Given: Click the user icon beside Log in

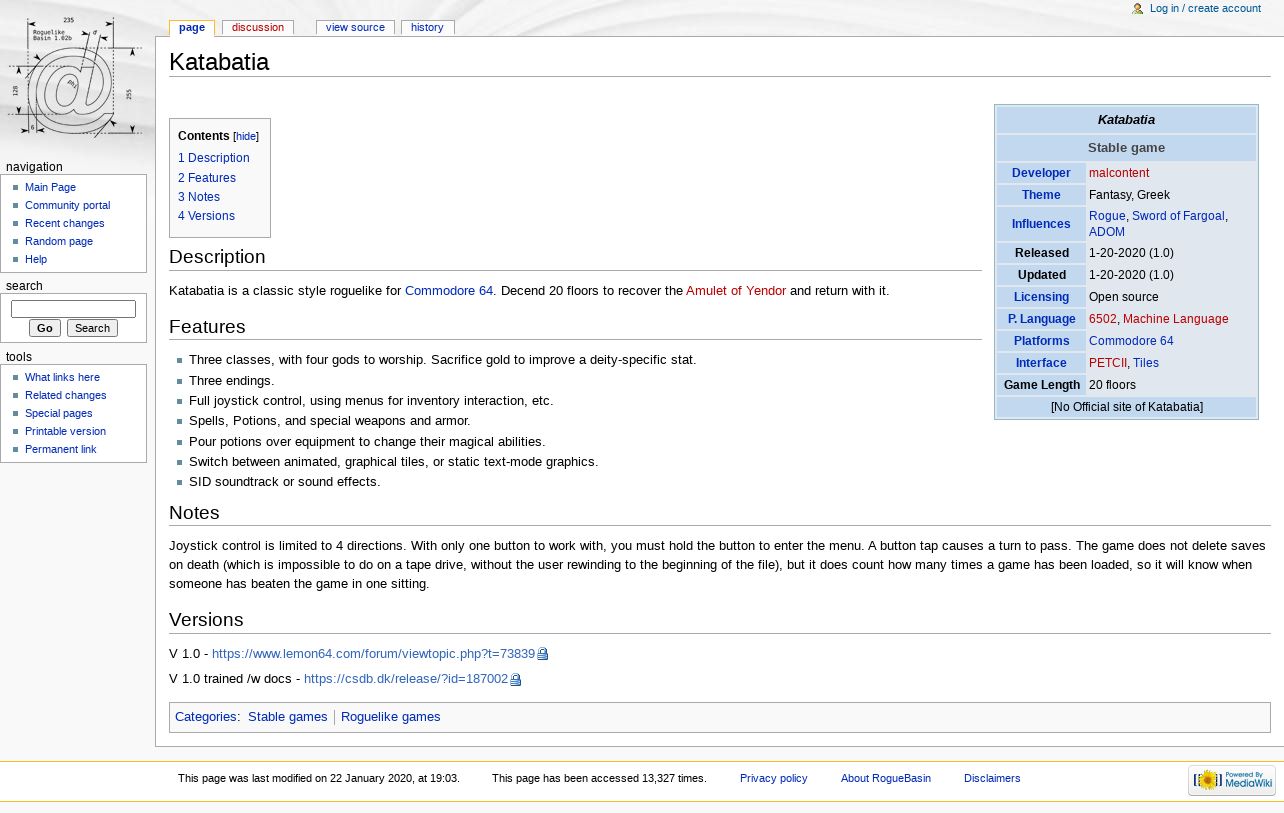Looking at the screenshot, I should [1138, 9].
